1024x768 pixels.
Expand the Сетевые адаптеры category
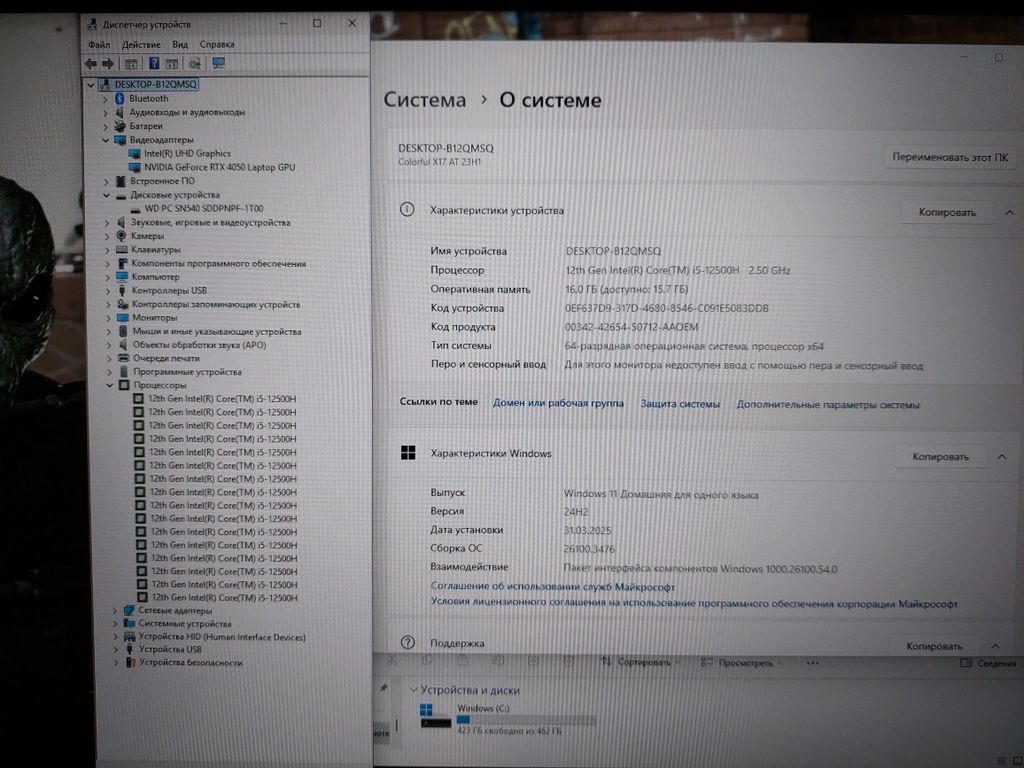(115, 610)
